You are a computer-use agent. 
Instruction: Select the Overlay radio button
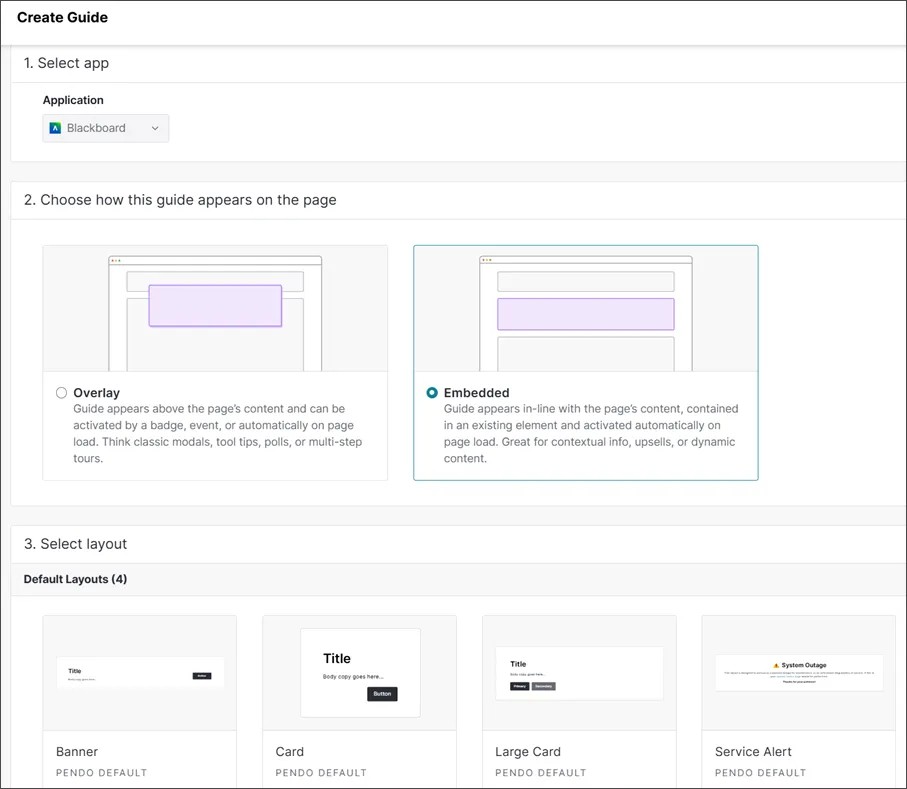point(61,393)
